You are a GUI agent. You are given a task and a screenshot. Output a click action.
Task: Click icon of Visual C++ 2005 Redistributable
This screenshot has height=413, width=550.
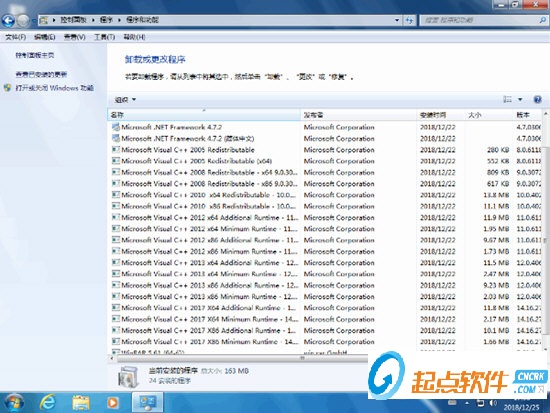pyautogui.click(x=115, y=150)
